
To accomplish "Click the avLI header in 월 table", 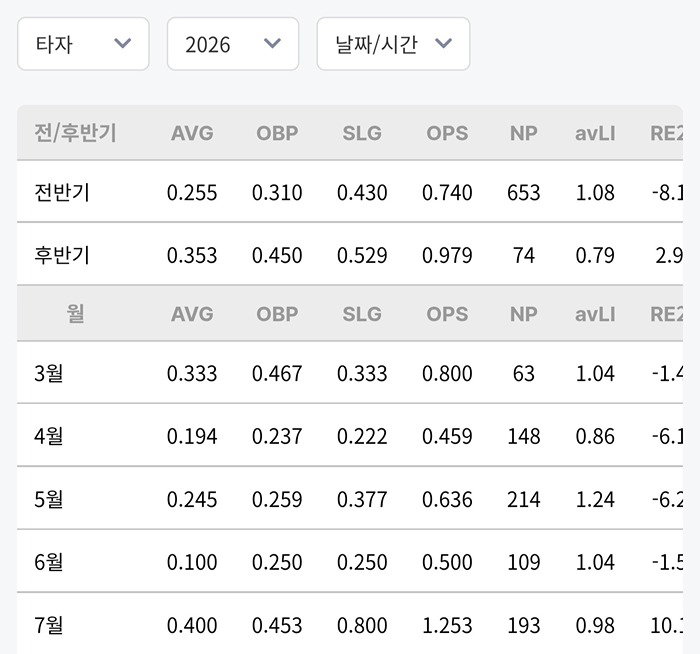I will point(595,314).
